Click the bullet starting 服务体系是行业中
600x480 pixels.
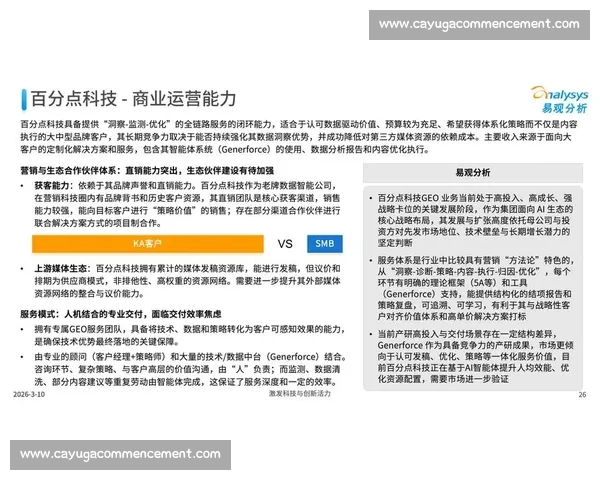[476, 288]
